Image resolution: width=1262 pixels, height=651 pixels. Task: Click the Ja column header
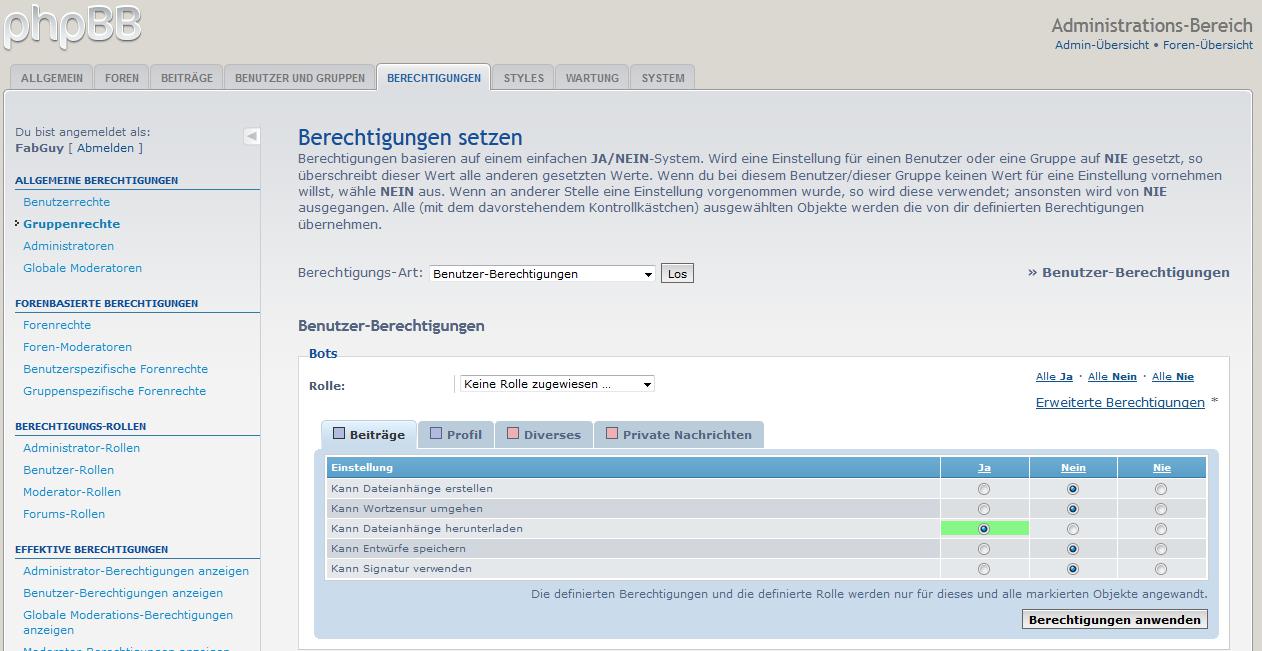pos(984,468)
